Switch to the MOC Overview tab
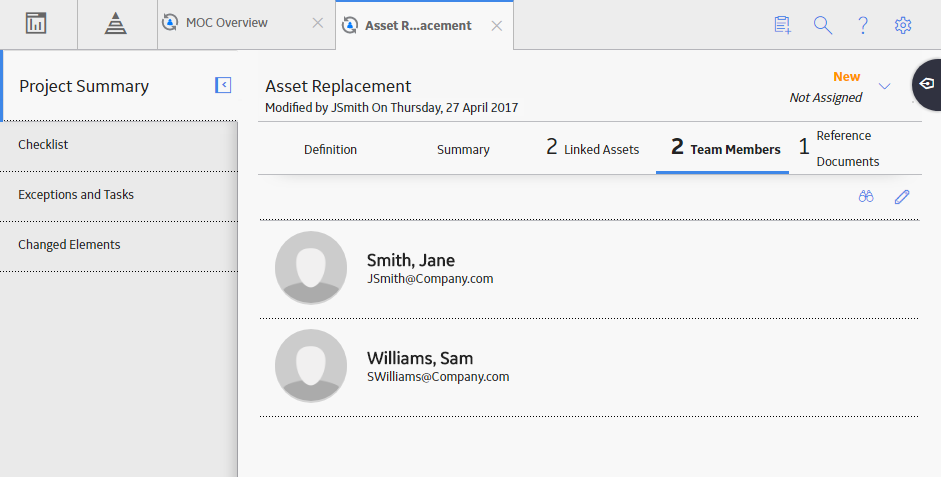This screenshot has height=477, width=941. point(226,23)
